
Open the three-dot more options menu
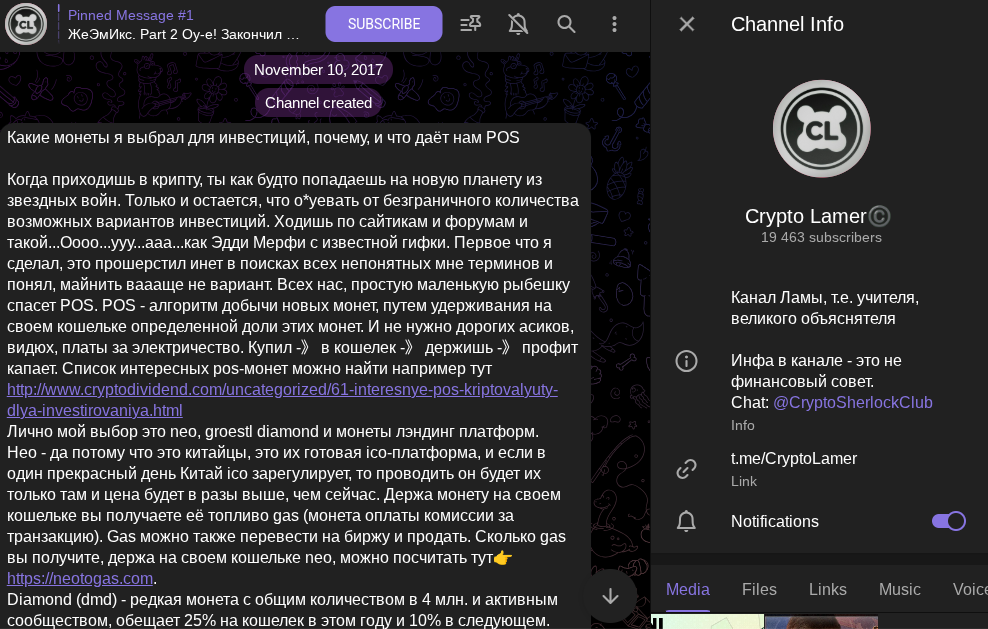point(614,24)
